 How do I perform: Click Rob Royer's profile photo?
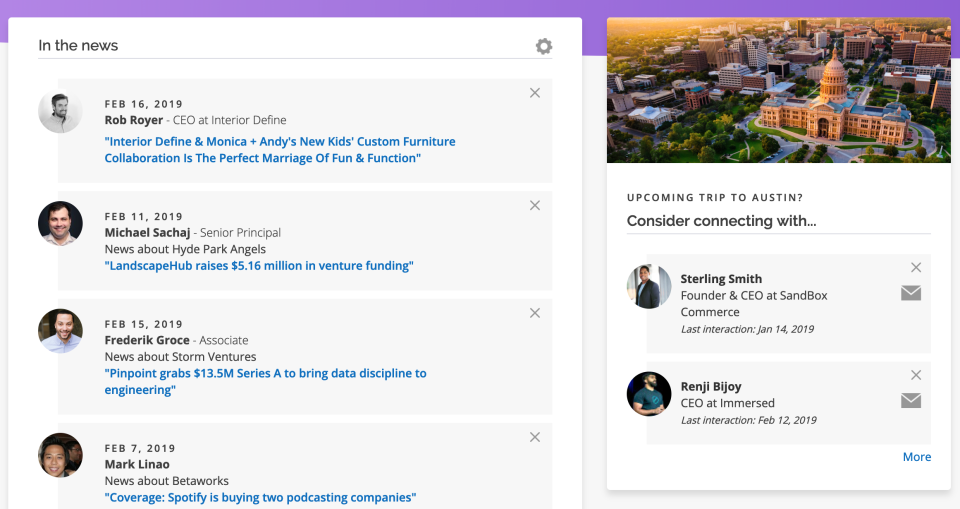(60, 111)
